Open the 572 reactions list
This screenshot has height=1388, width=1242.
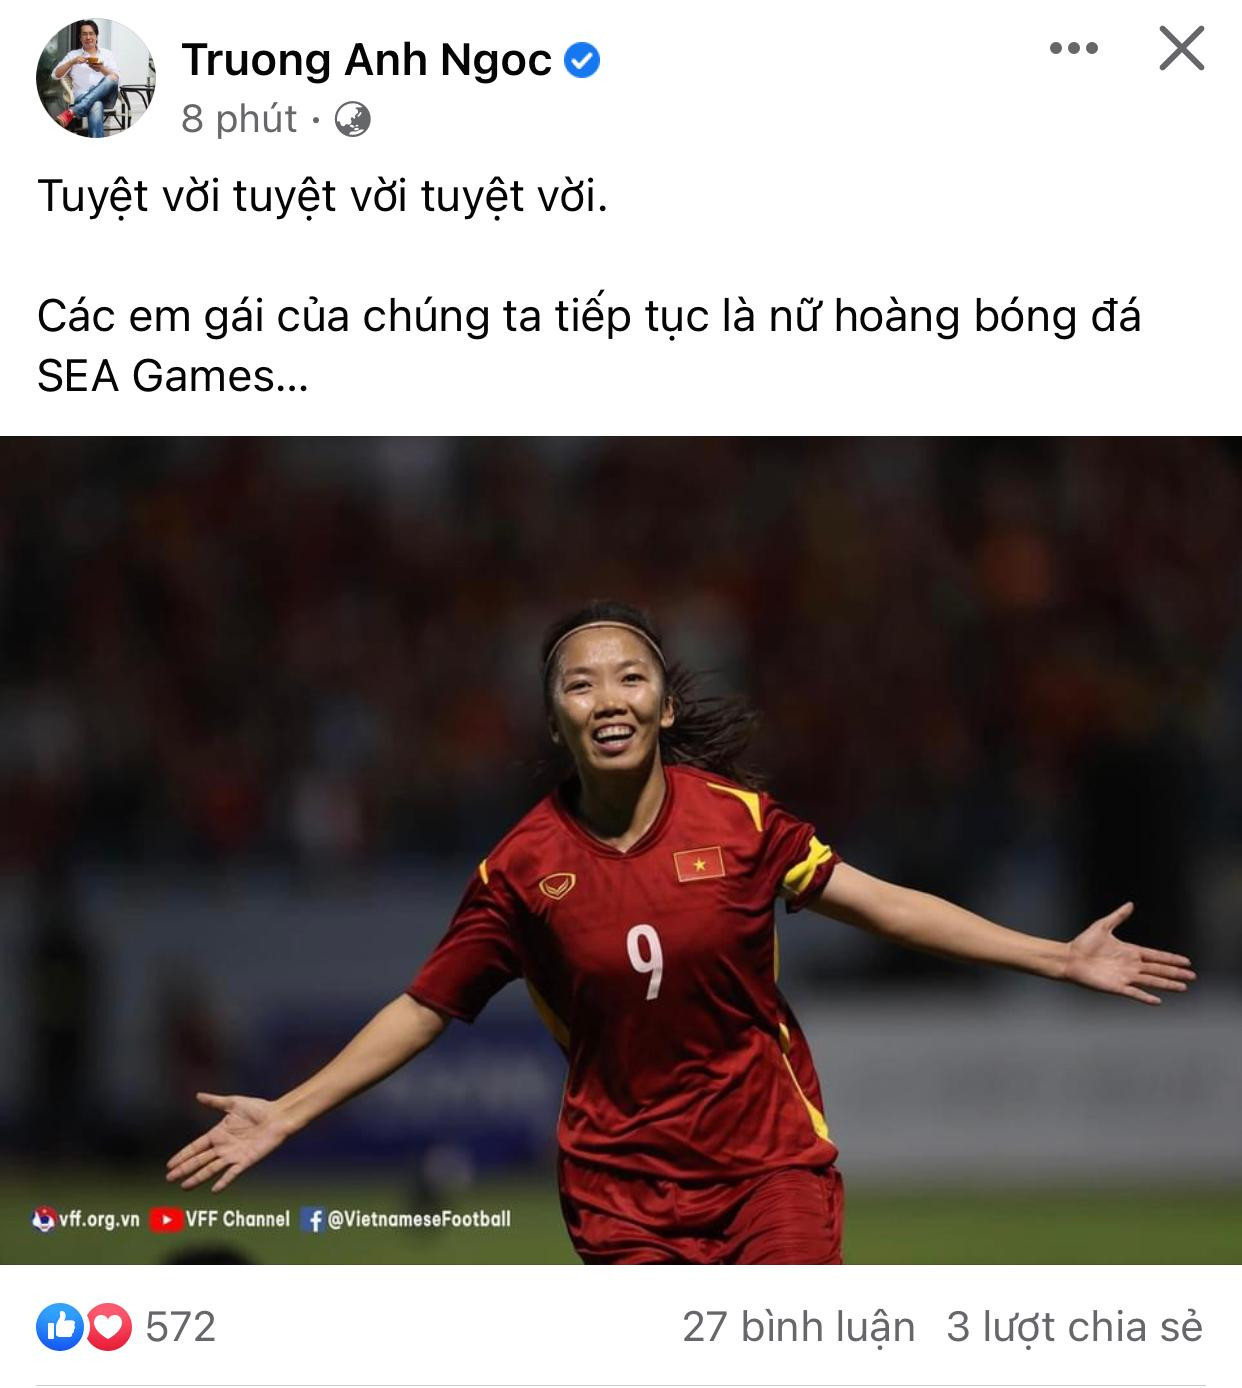coord(181,1327)
